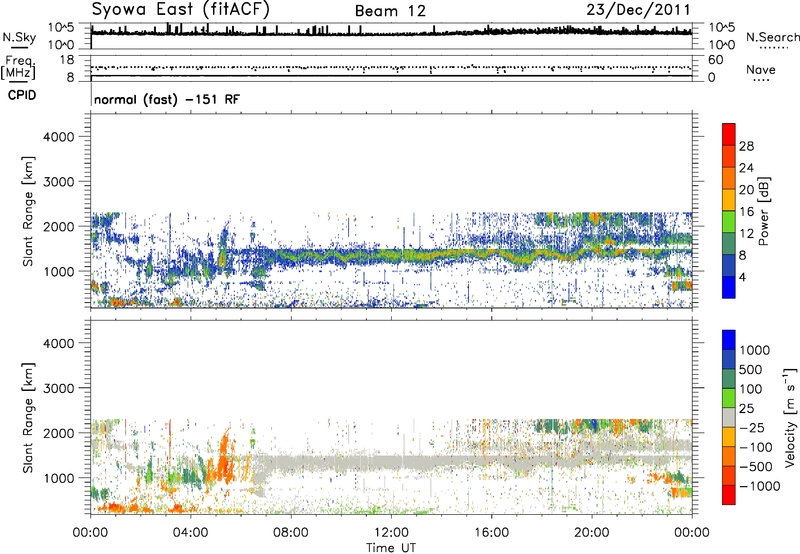Click the 'N.Sky' axis label

[19, 37]
